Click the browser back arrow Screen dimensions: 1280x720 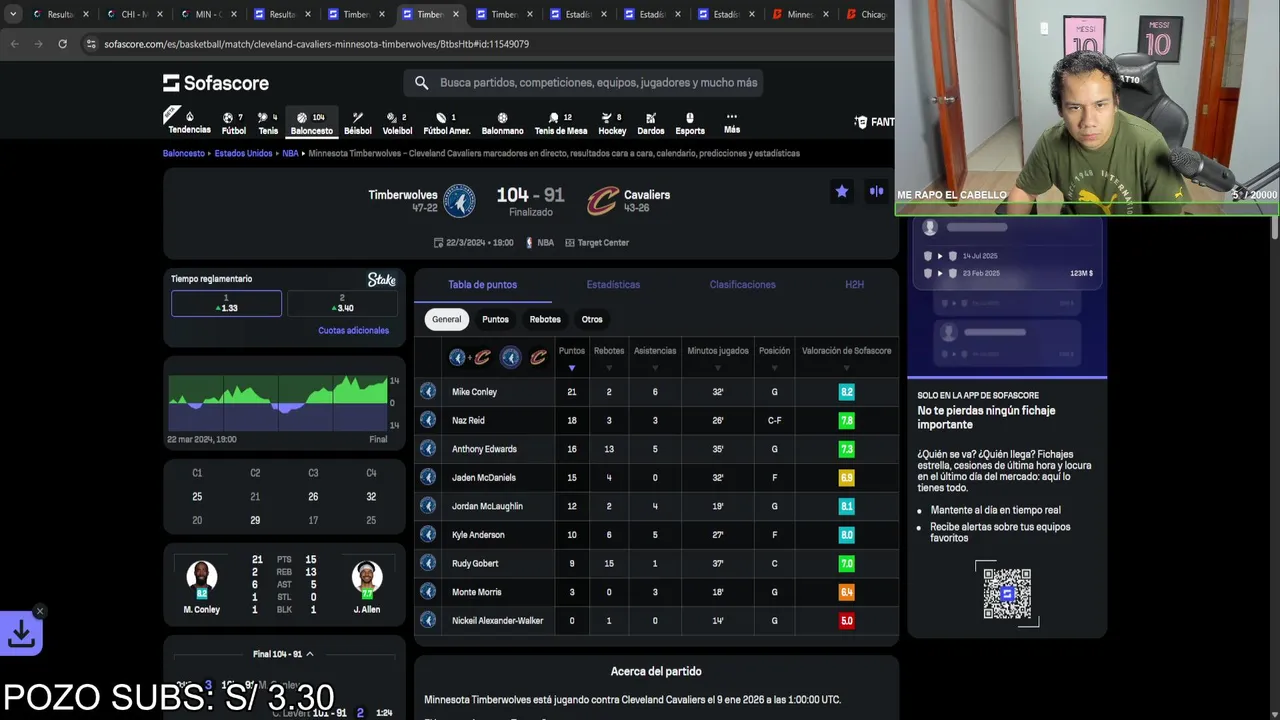14,44
